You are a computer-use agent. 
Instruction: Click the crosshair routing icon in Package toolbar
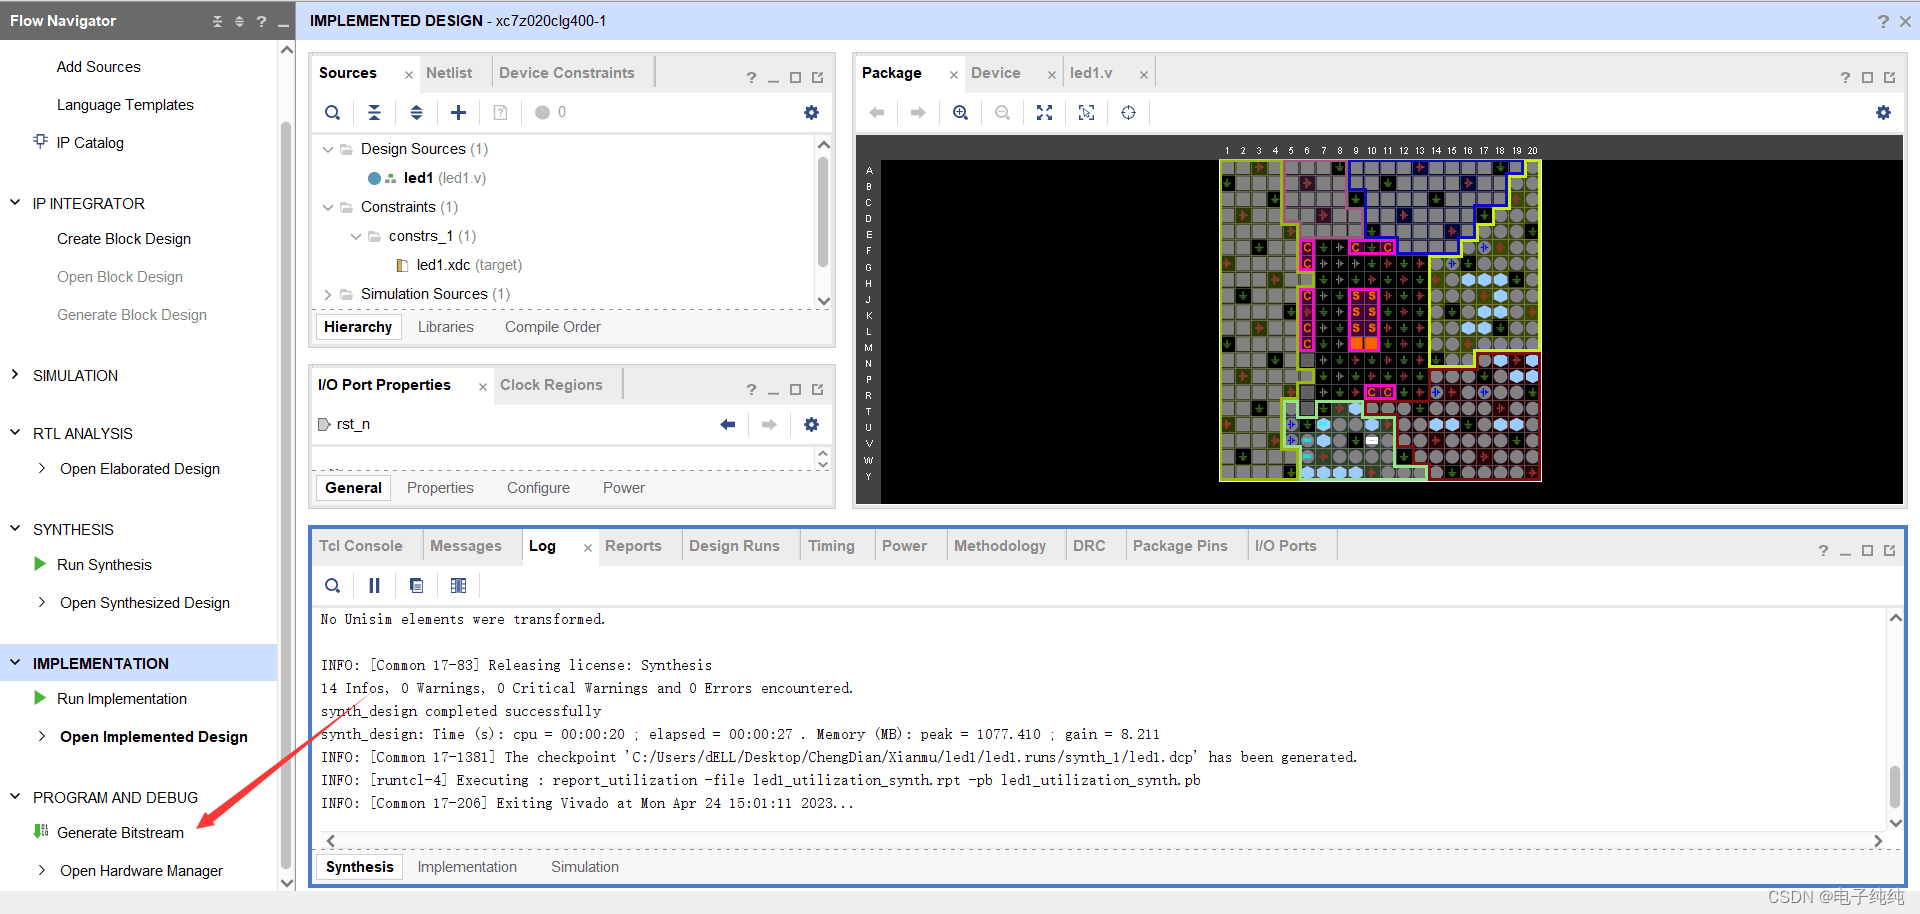pyautogui.click(x=1128, y=113)
